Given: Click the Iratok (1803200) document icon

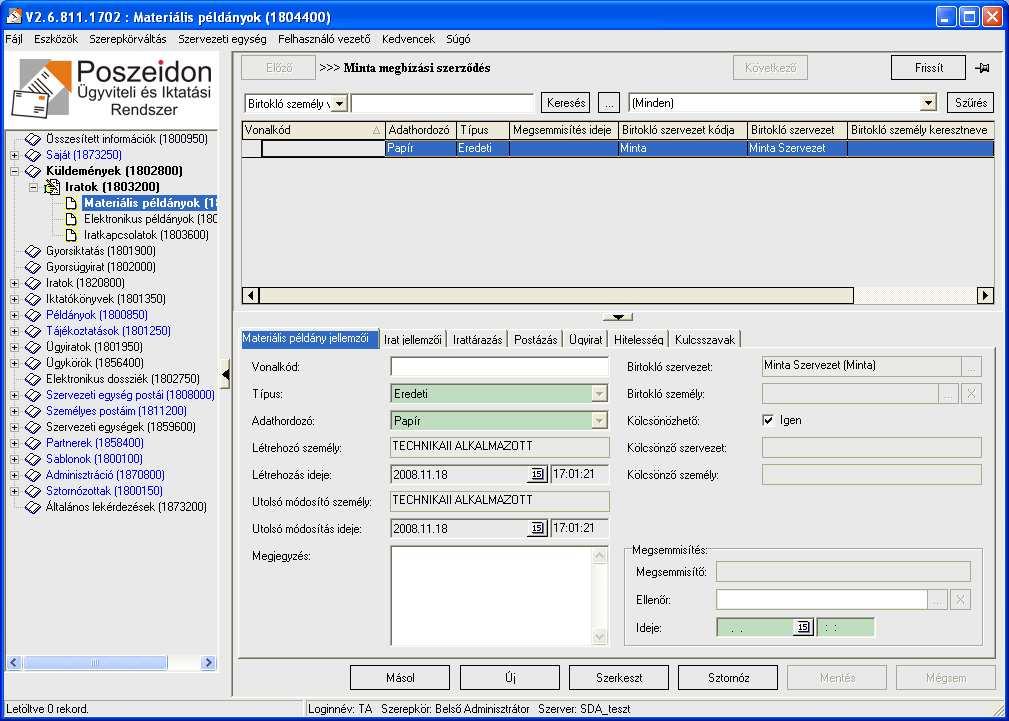Looking at the screenshot, I should (52, 187).
